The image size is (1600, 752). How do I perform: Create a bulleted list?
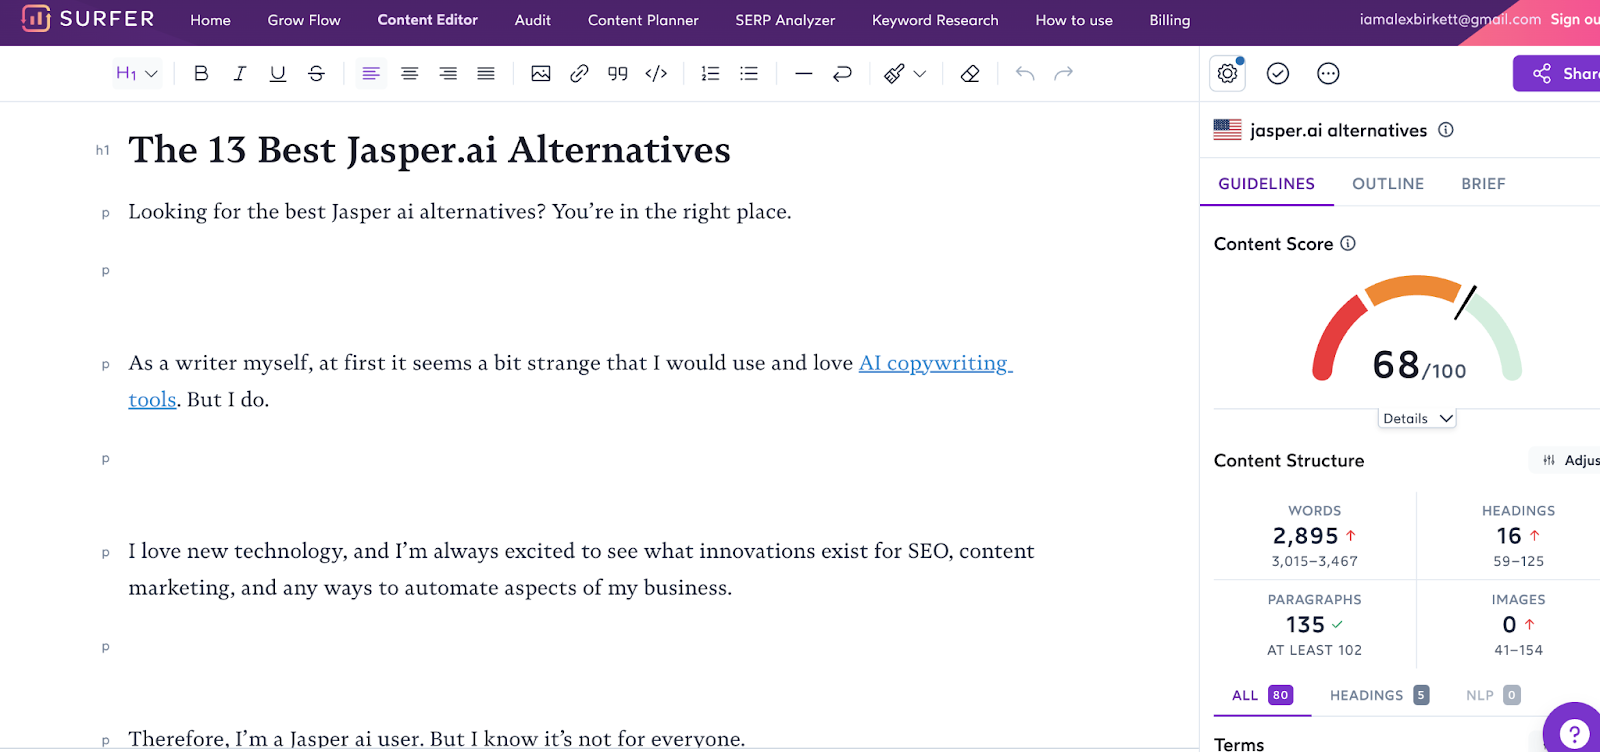749,73
